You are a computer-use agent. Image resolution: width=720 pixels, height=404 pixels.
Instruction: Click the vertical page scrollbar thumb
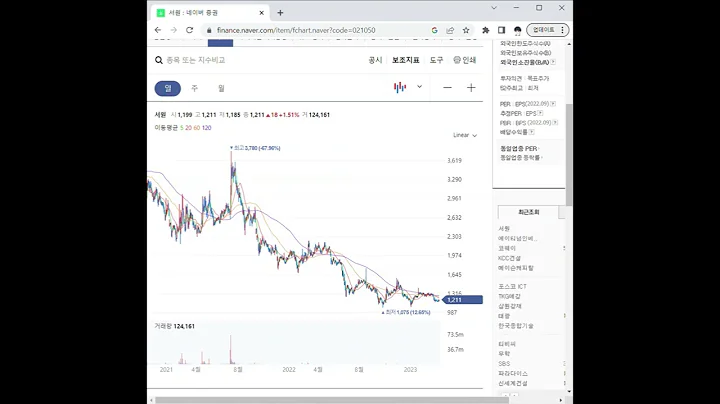click(x=569, y=154)
